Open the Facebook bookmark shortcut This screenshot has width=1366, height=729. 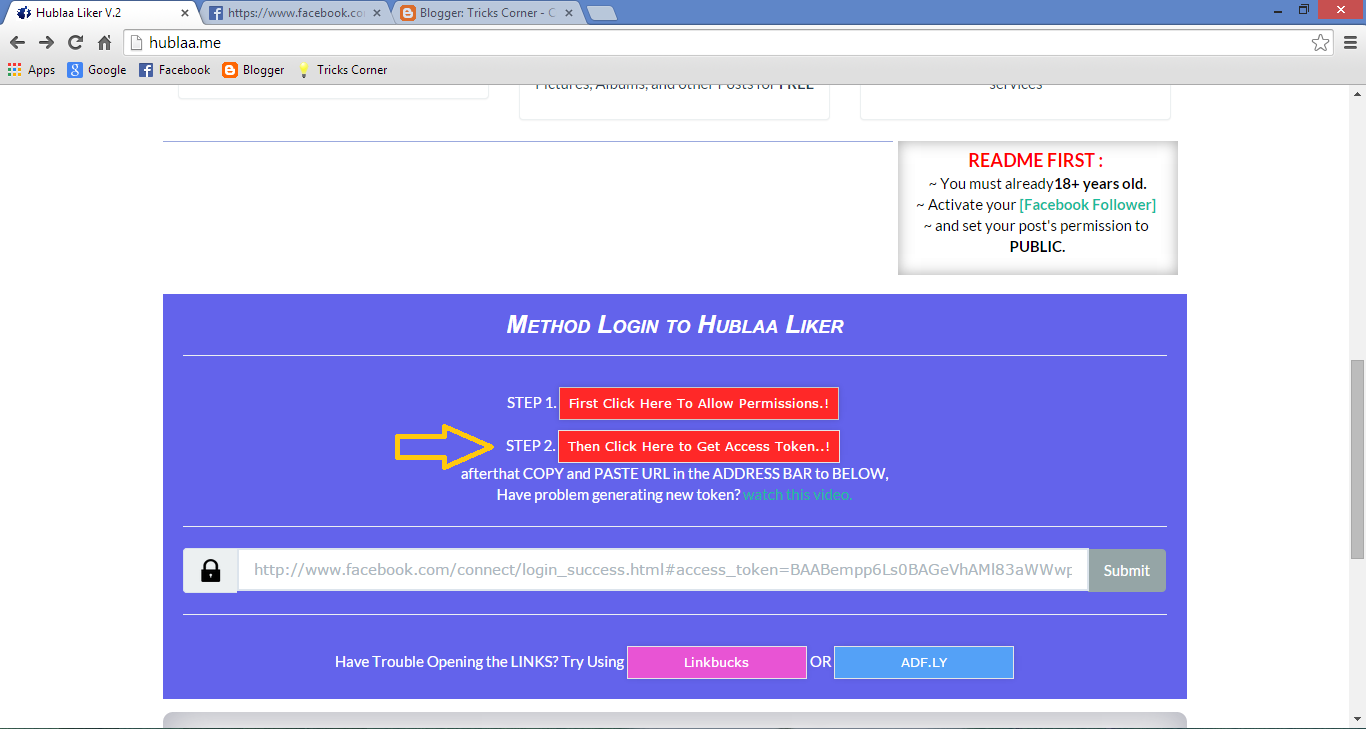[174, 69]
